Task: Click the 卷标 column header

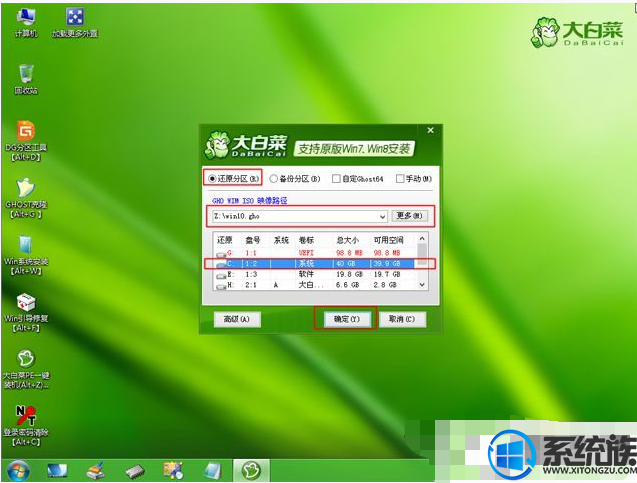Action: coord(306,240)
